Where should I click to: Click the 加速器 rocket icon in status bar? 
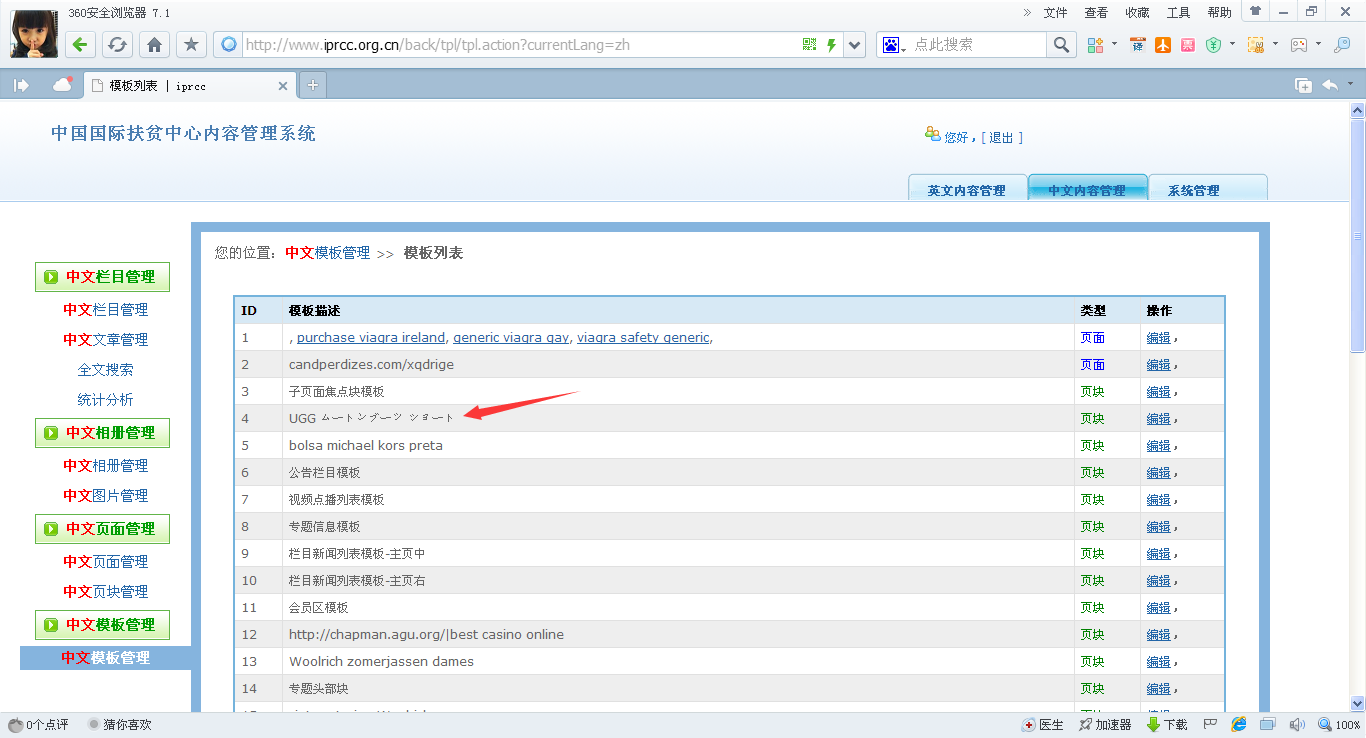[1105, 725]
